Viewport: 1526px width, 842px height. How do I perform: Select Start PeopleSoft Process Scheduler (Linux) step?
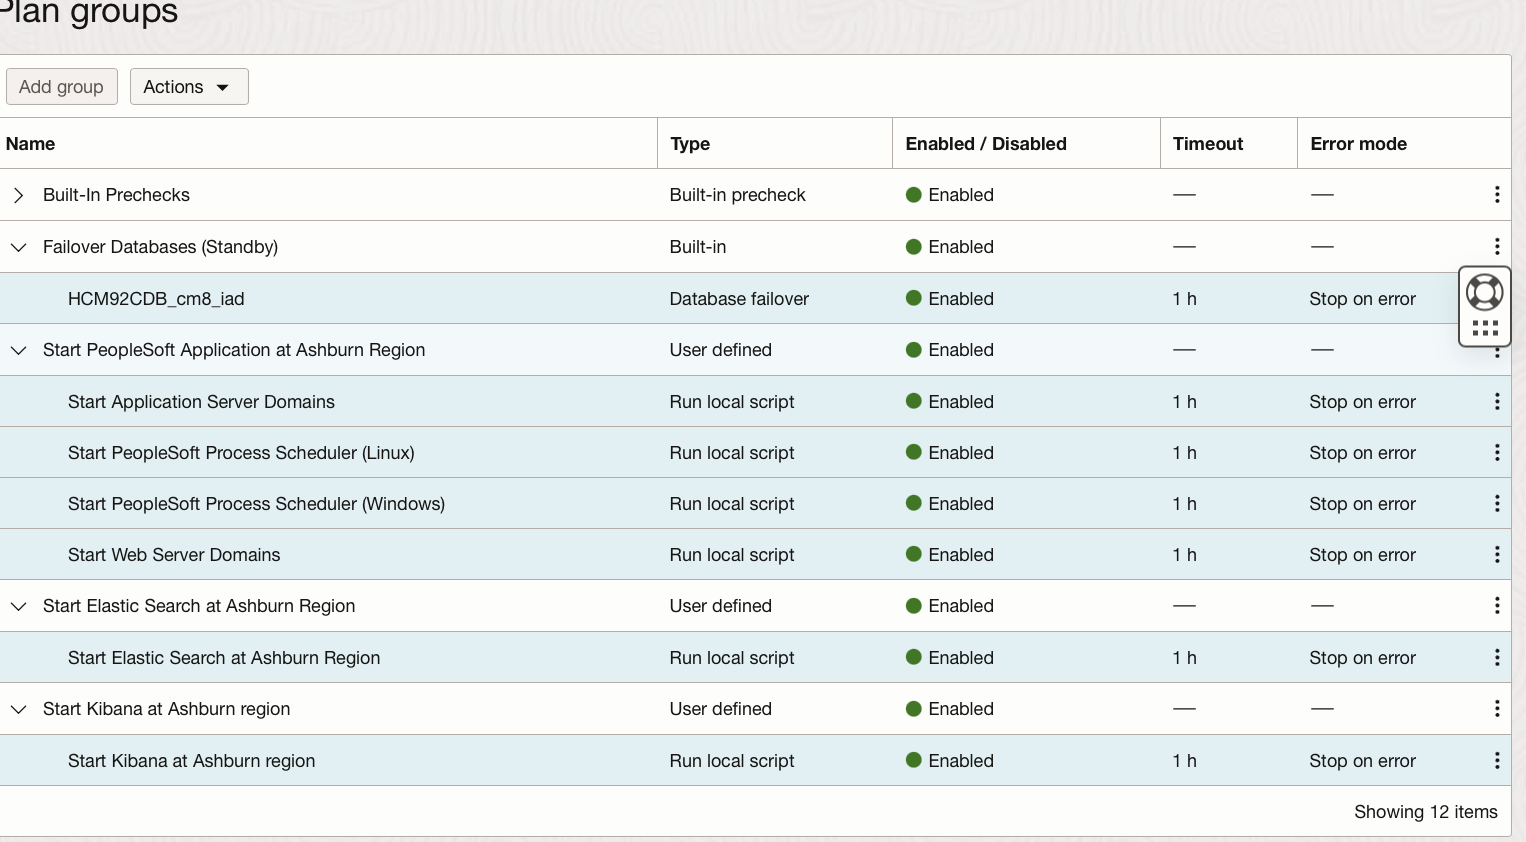(x=241, y=453)
